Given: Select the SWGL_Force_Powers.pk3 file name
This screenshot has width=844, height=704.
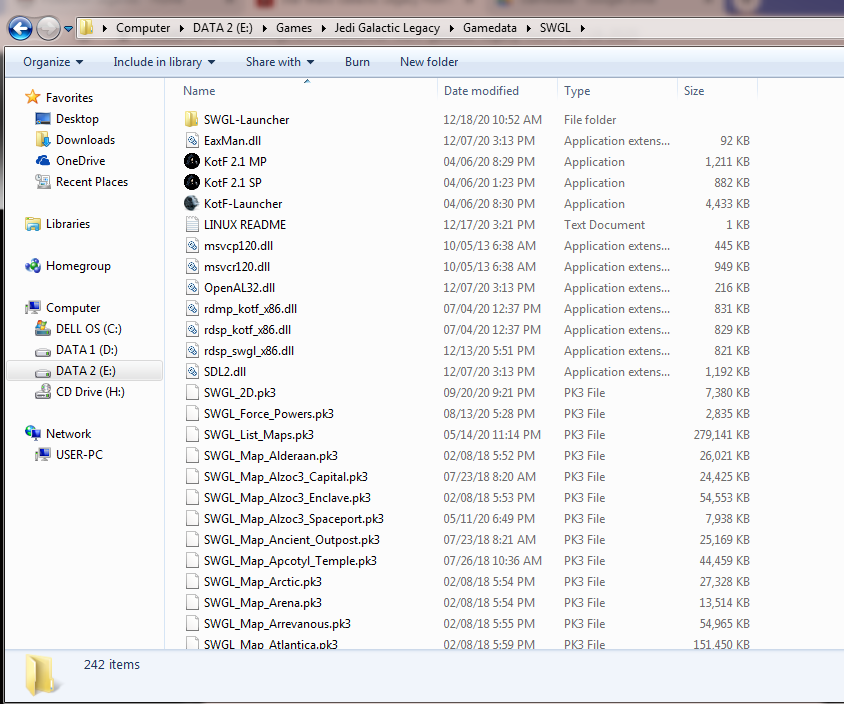Looking at the screenshot, I should [x=269, y=414].
